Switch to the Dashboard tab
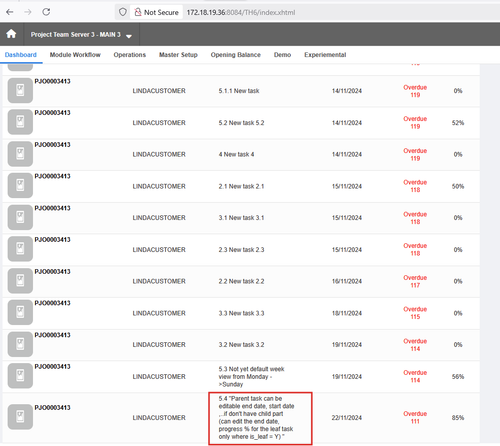This screenshot has width=500, height=446. pos(21,55)
